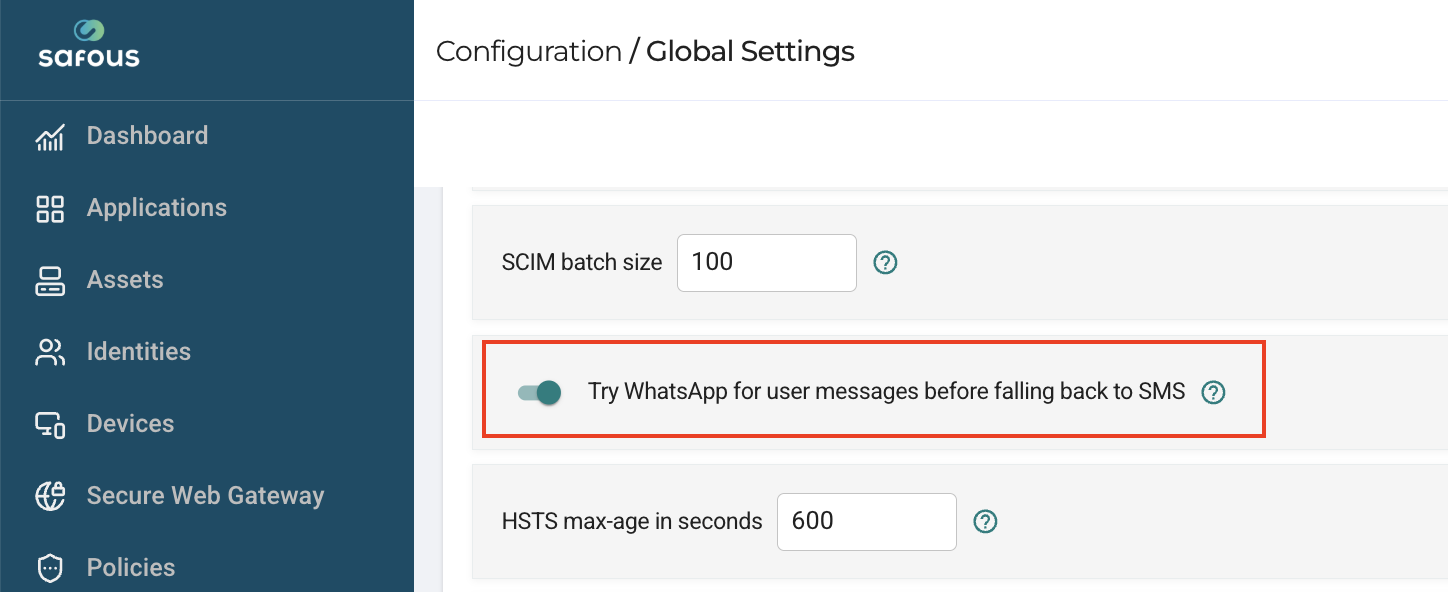Open the Identities menu entry
The image size is (1448, 592).
click(139, 352)
